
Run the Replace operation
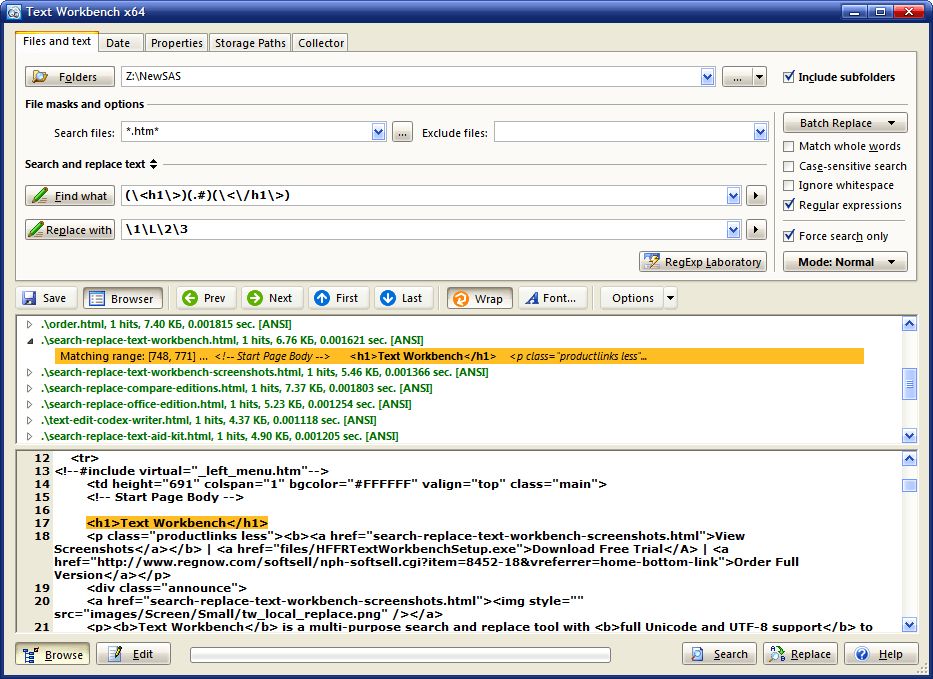click(x=798, y=653)
